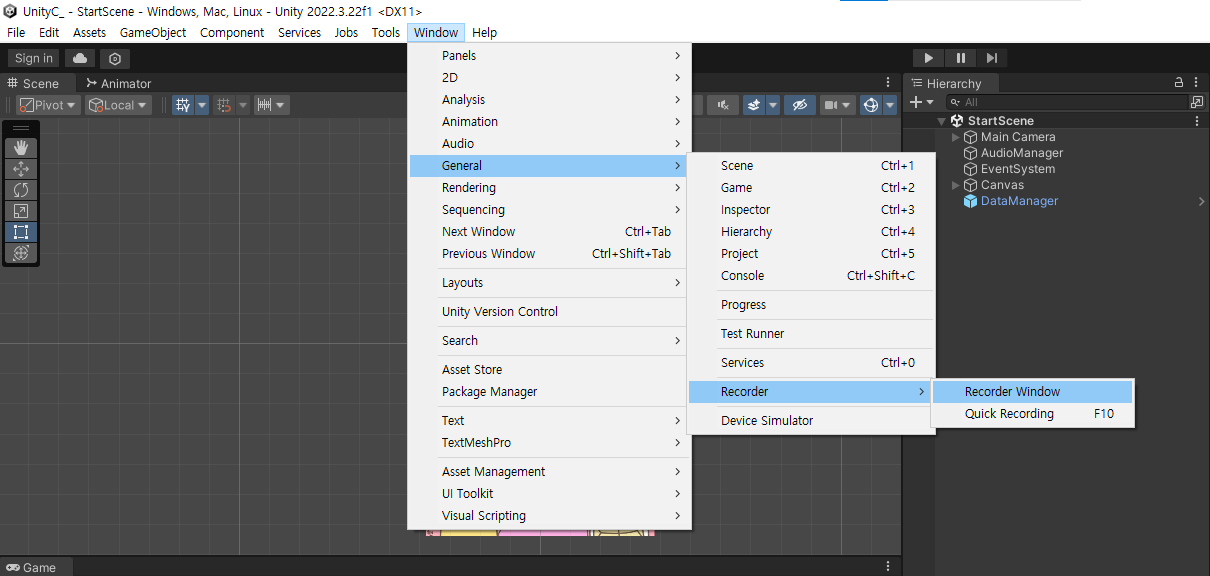This screenshot has width=1210, height=576.
Task: Toggle hidden objects visibility eye icon
Action: tap(799, 105)
